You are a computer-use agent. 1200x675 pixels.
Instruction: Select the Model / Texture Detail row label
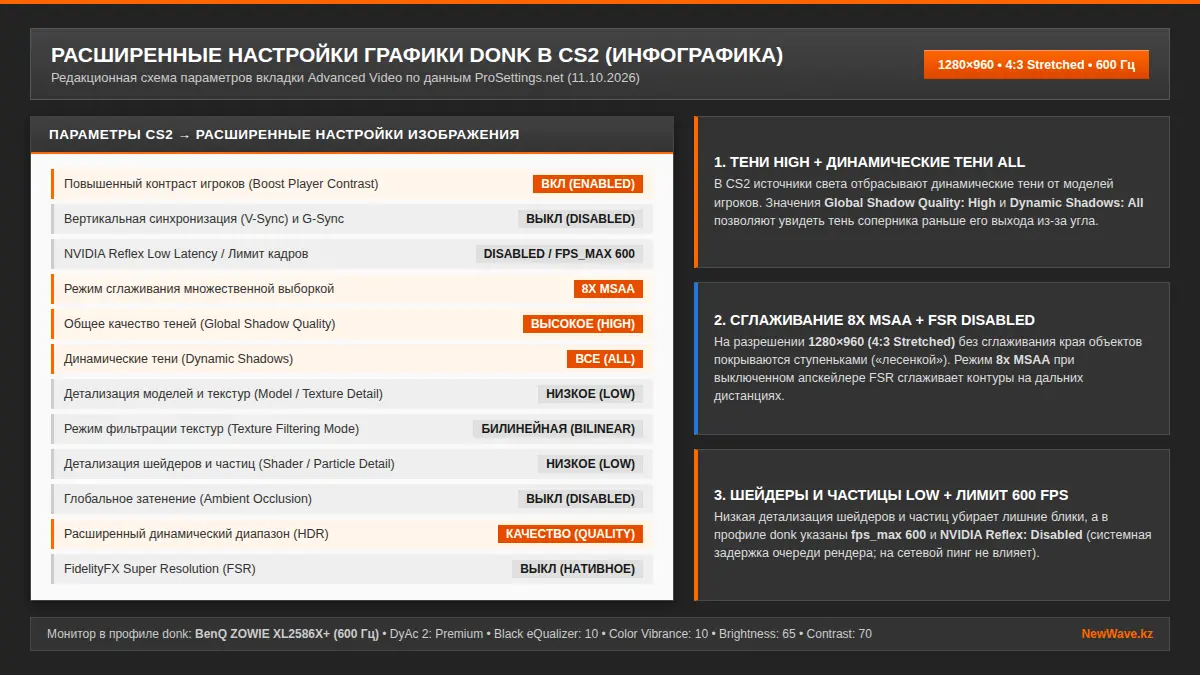[223, 394]
